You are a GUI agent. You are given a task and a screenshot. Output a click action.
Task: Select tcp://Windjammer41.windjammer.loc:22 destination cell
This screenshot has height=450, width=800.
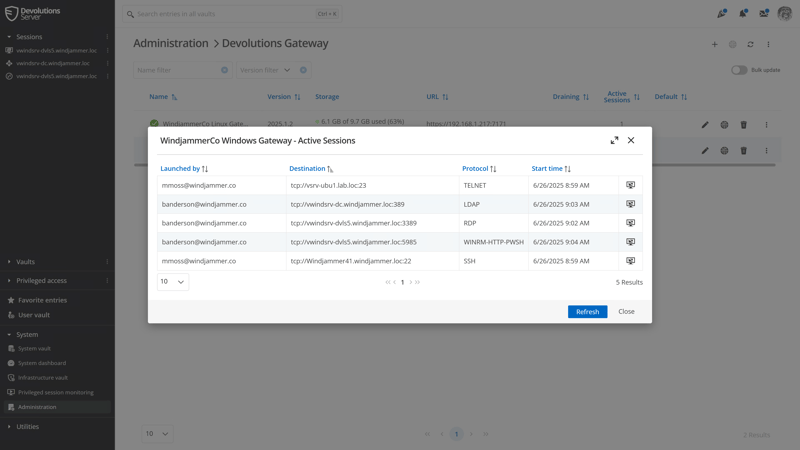[x=372, y=261]
